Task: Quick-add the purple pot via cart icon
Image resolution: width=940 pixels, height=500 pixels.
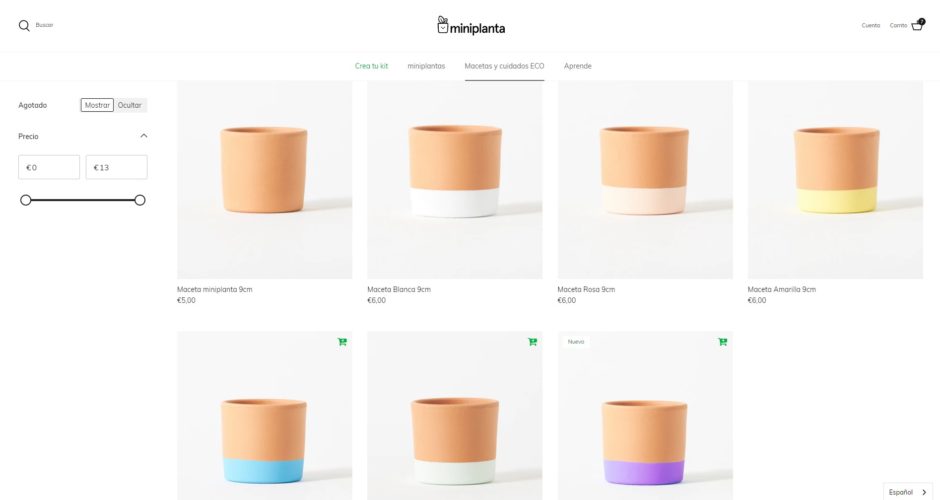Action: click(722, 342)
